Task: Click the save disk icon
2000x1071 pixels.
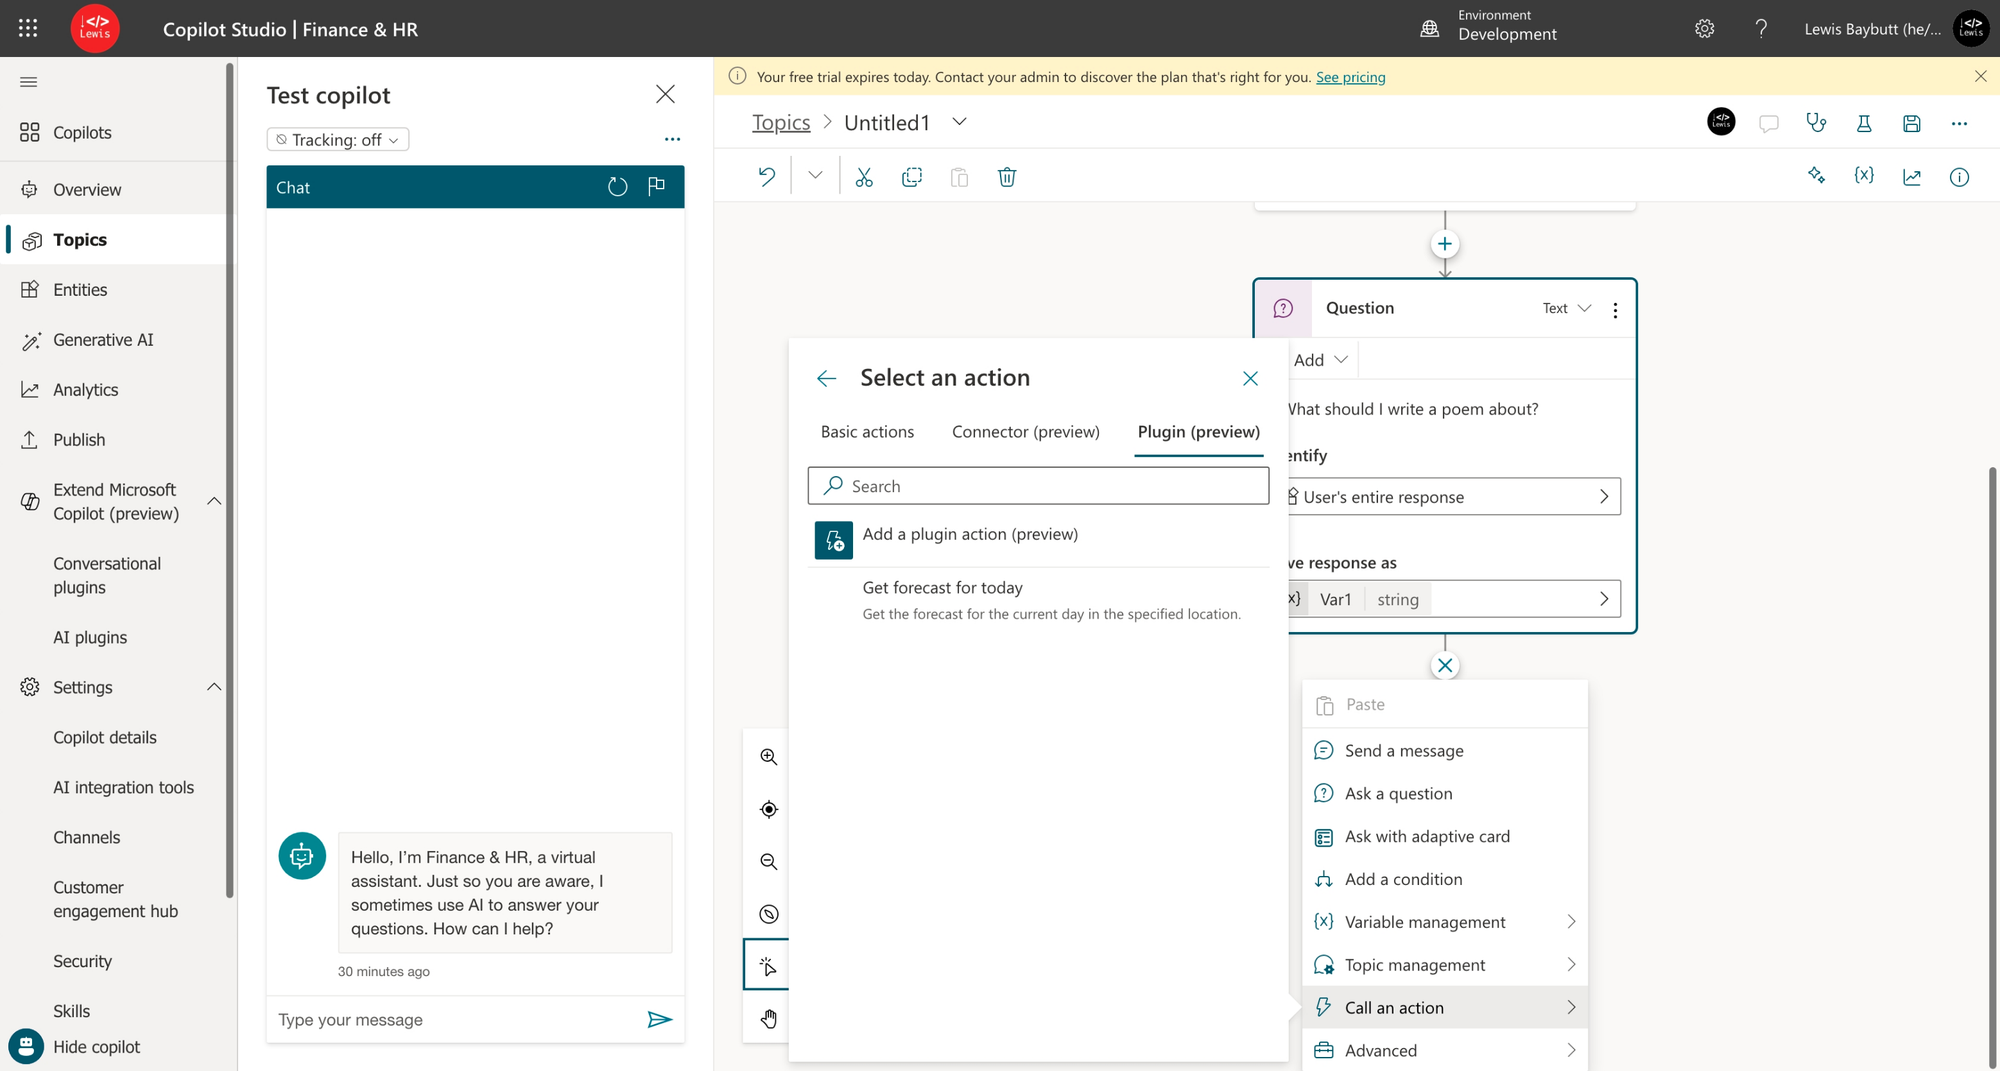Action: [x=1911, y=123]
